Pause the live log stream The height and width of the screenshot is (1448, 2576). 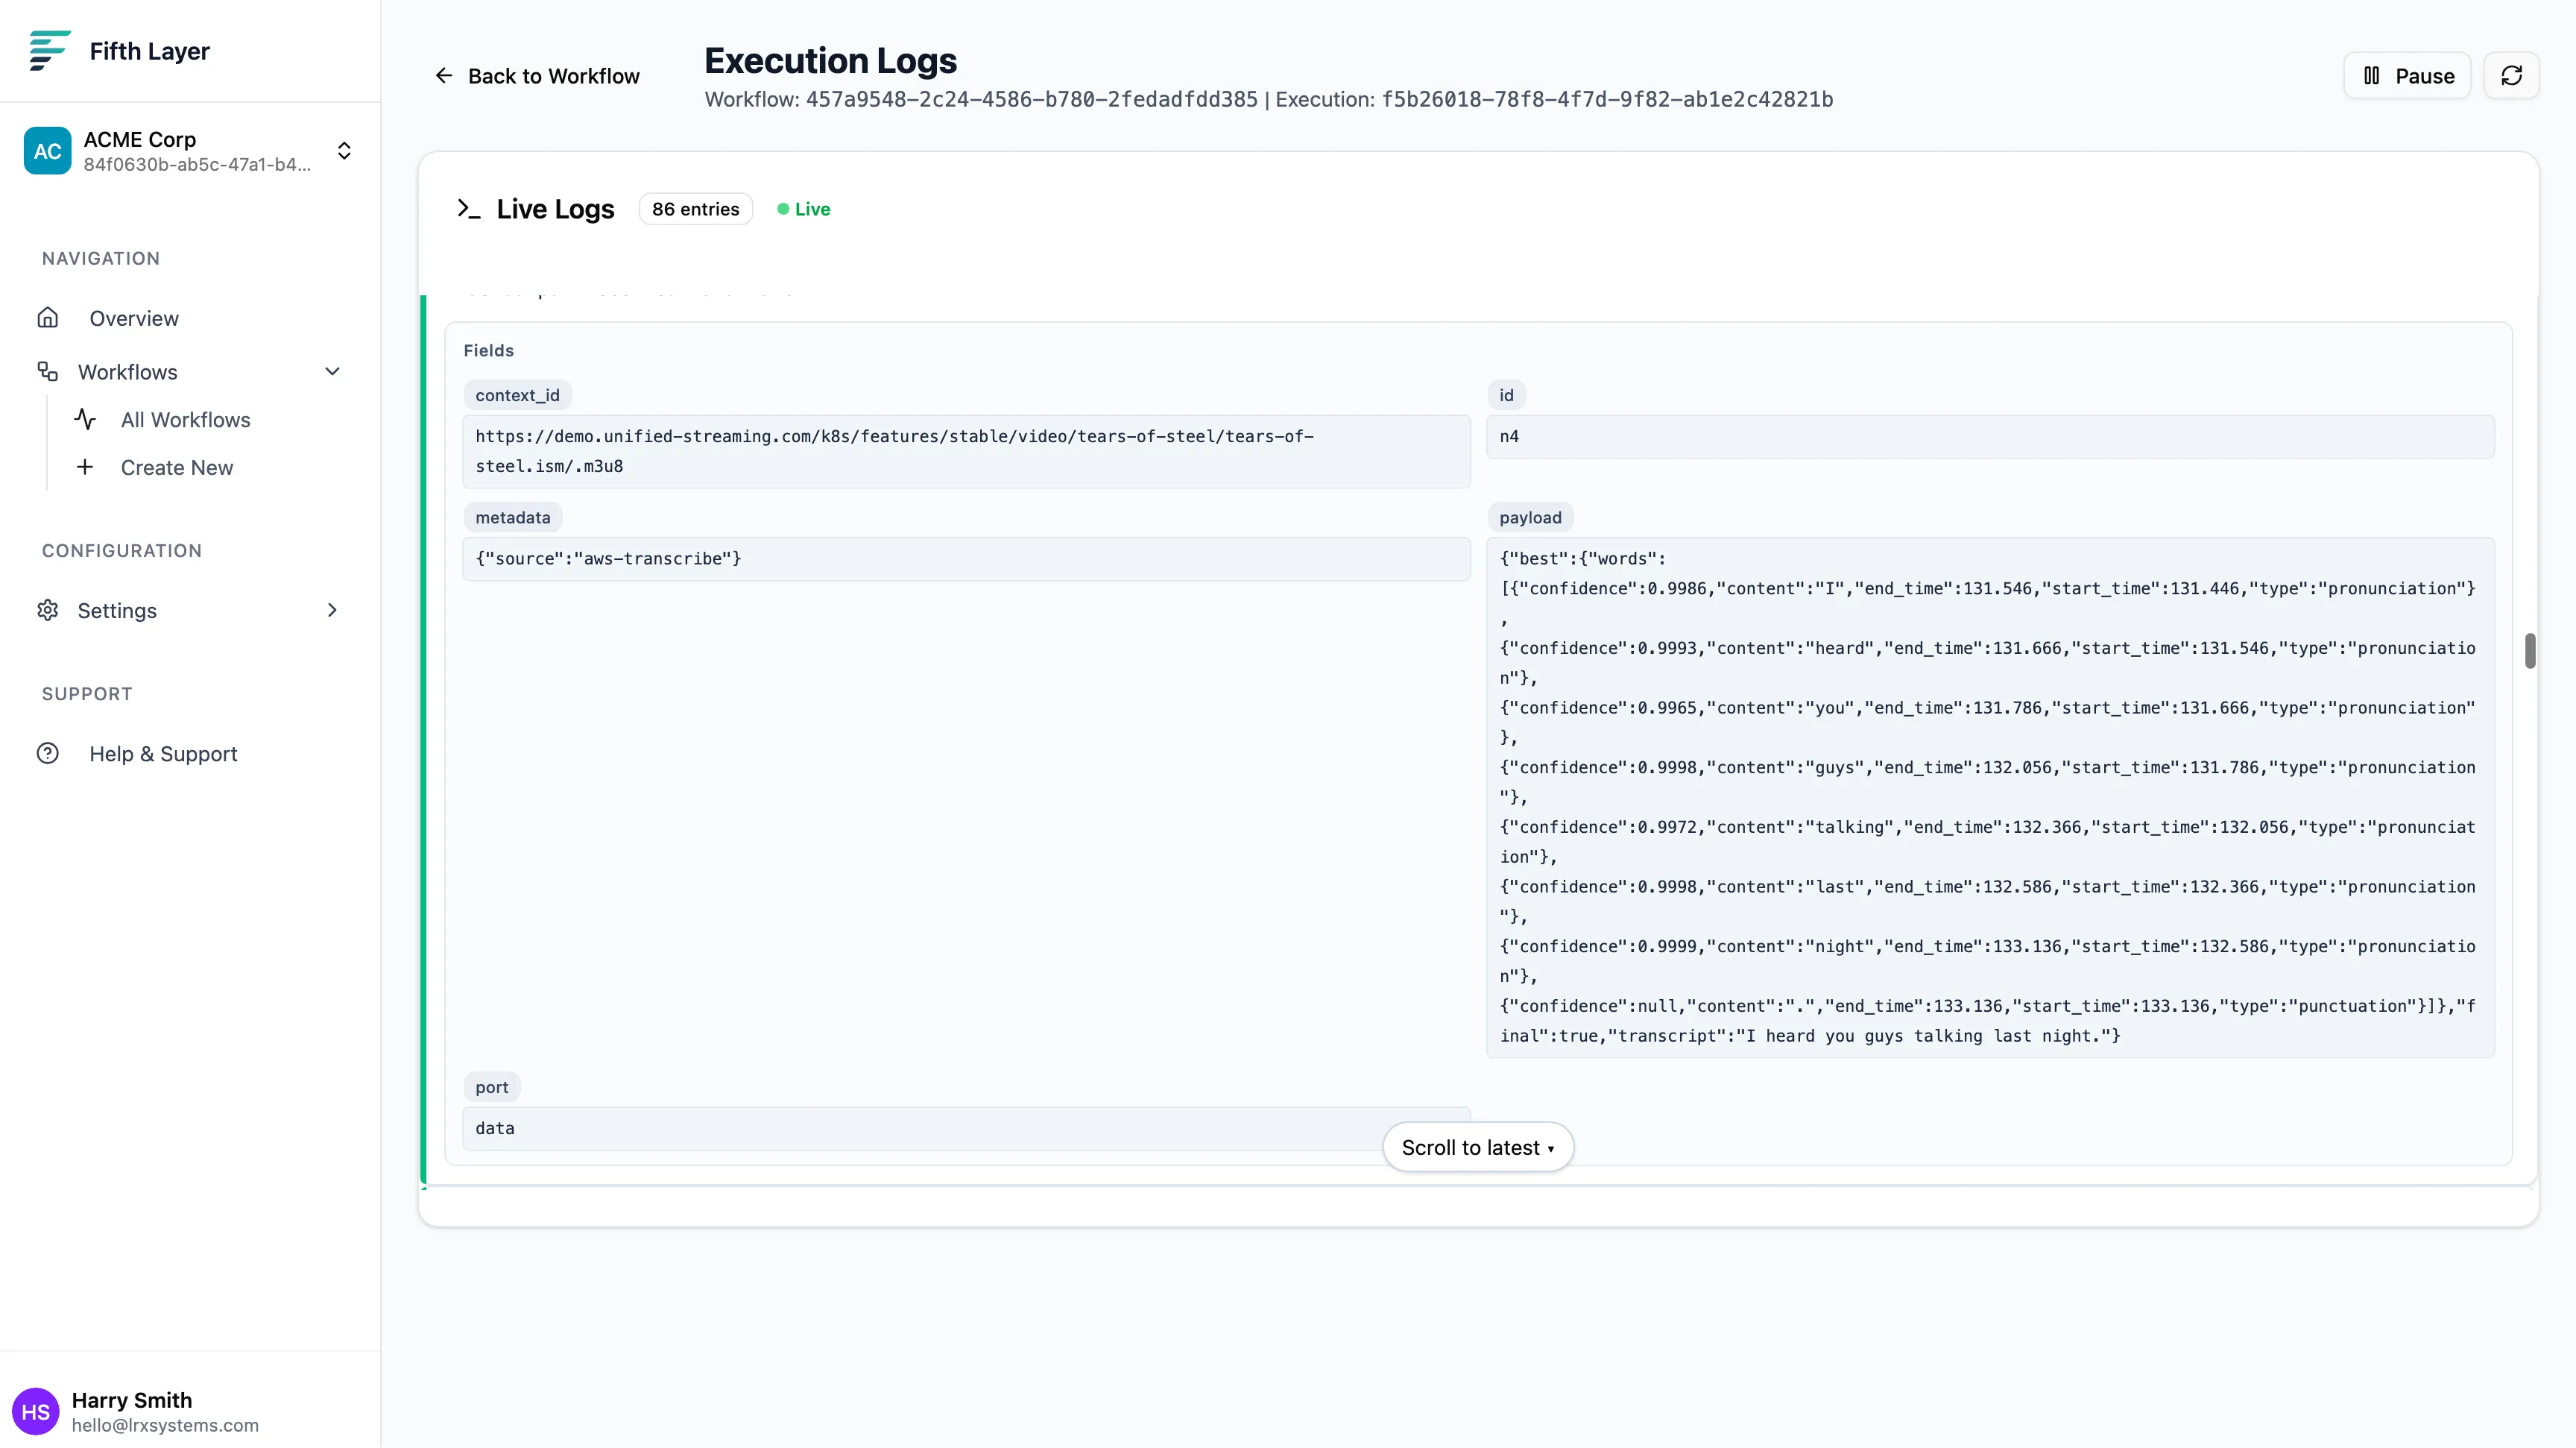(2407, 75)
